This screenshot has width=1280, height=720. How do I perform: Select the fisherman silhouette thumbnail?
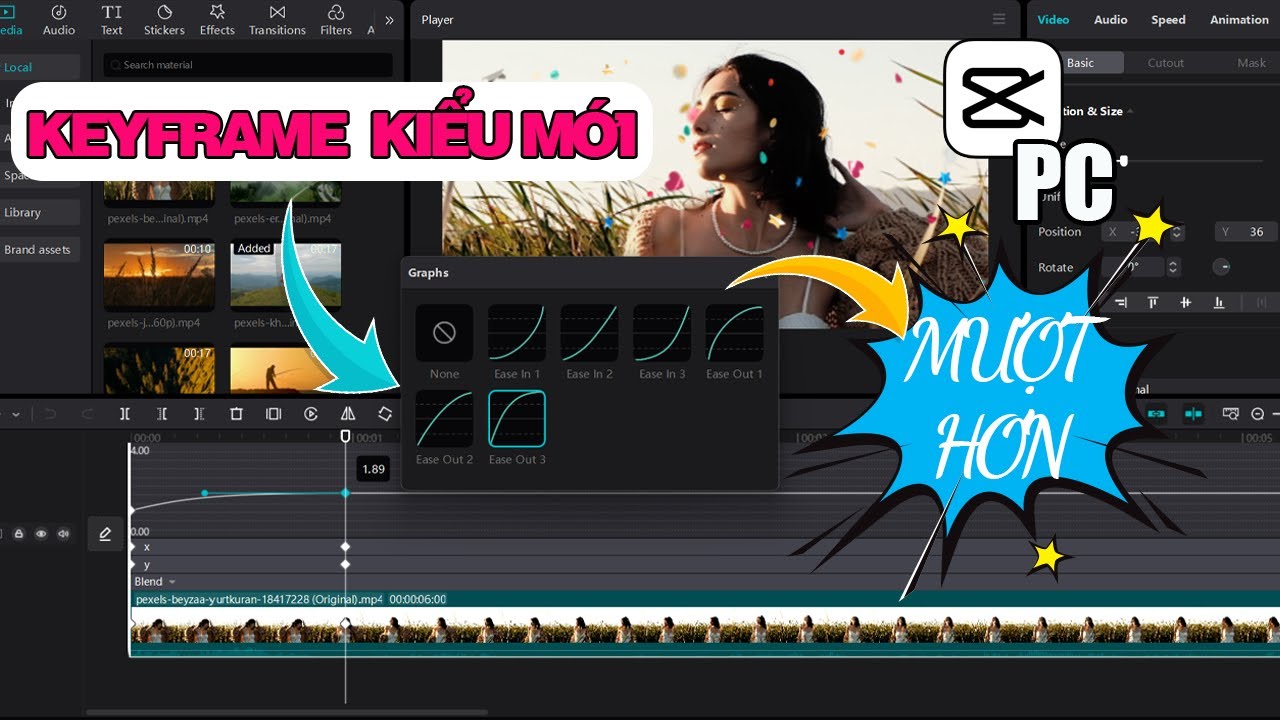(286, 369)
